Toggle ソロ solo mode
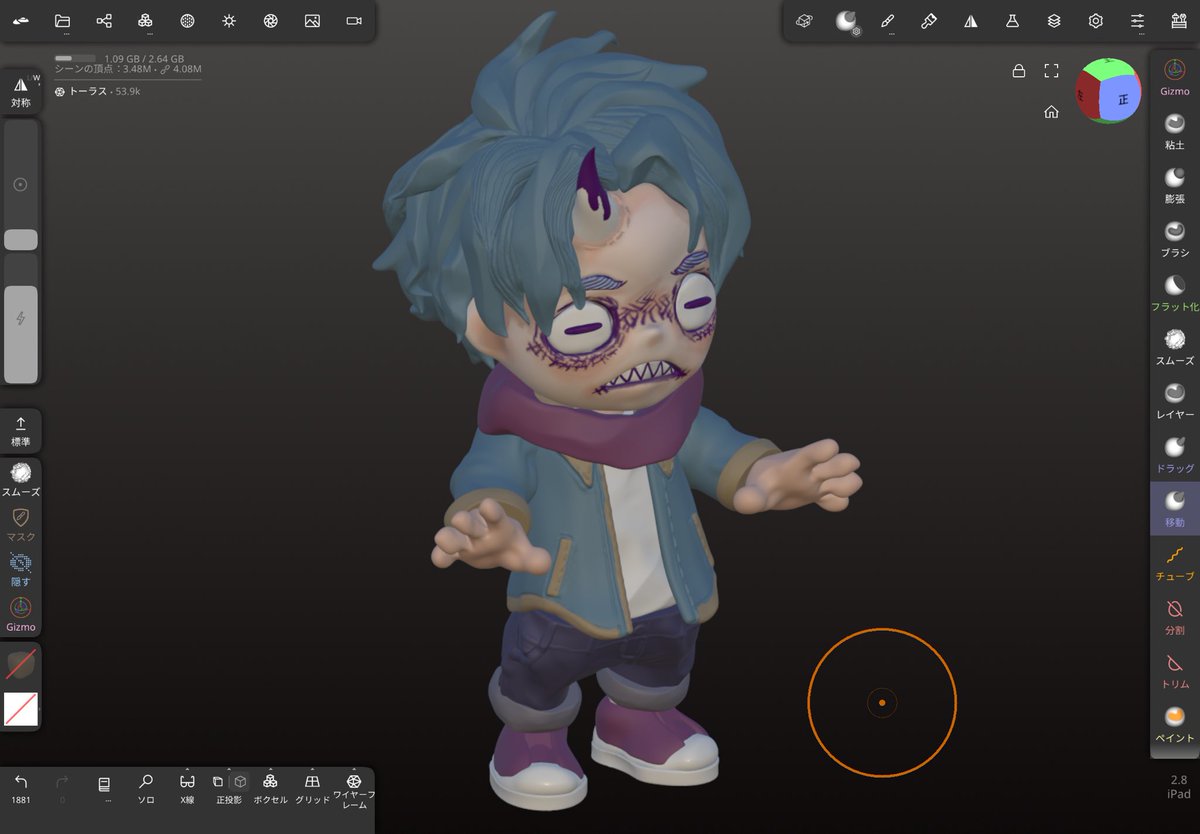 click(146, 789)
